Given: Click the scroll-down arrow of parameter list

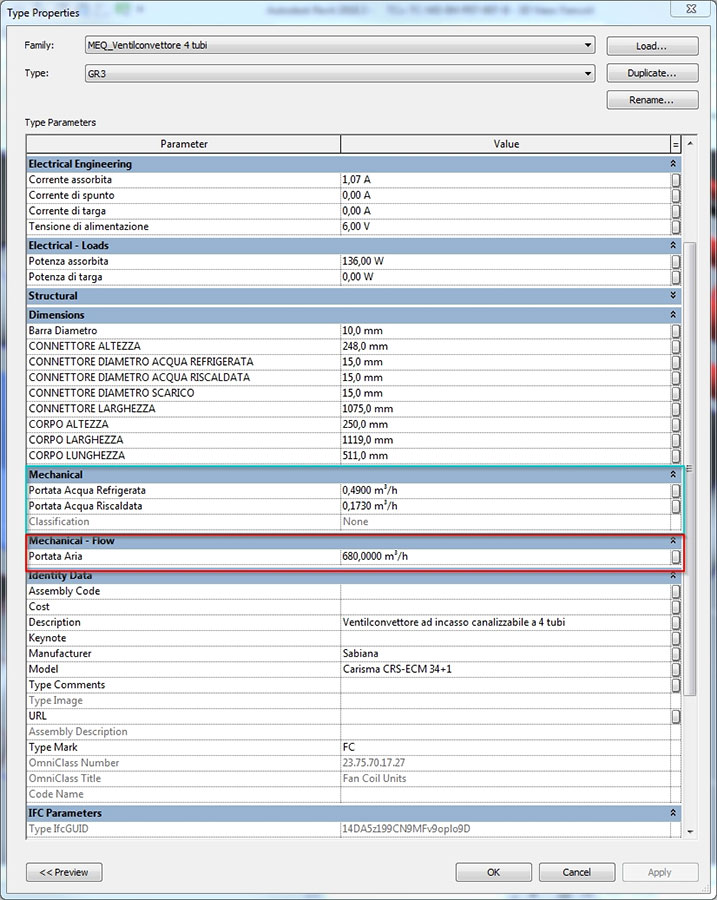Looking at the screenshot, I should pos(689,830).
